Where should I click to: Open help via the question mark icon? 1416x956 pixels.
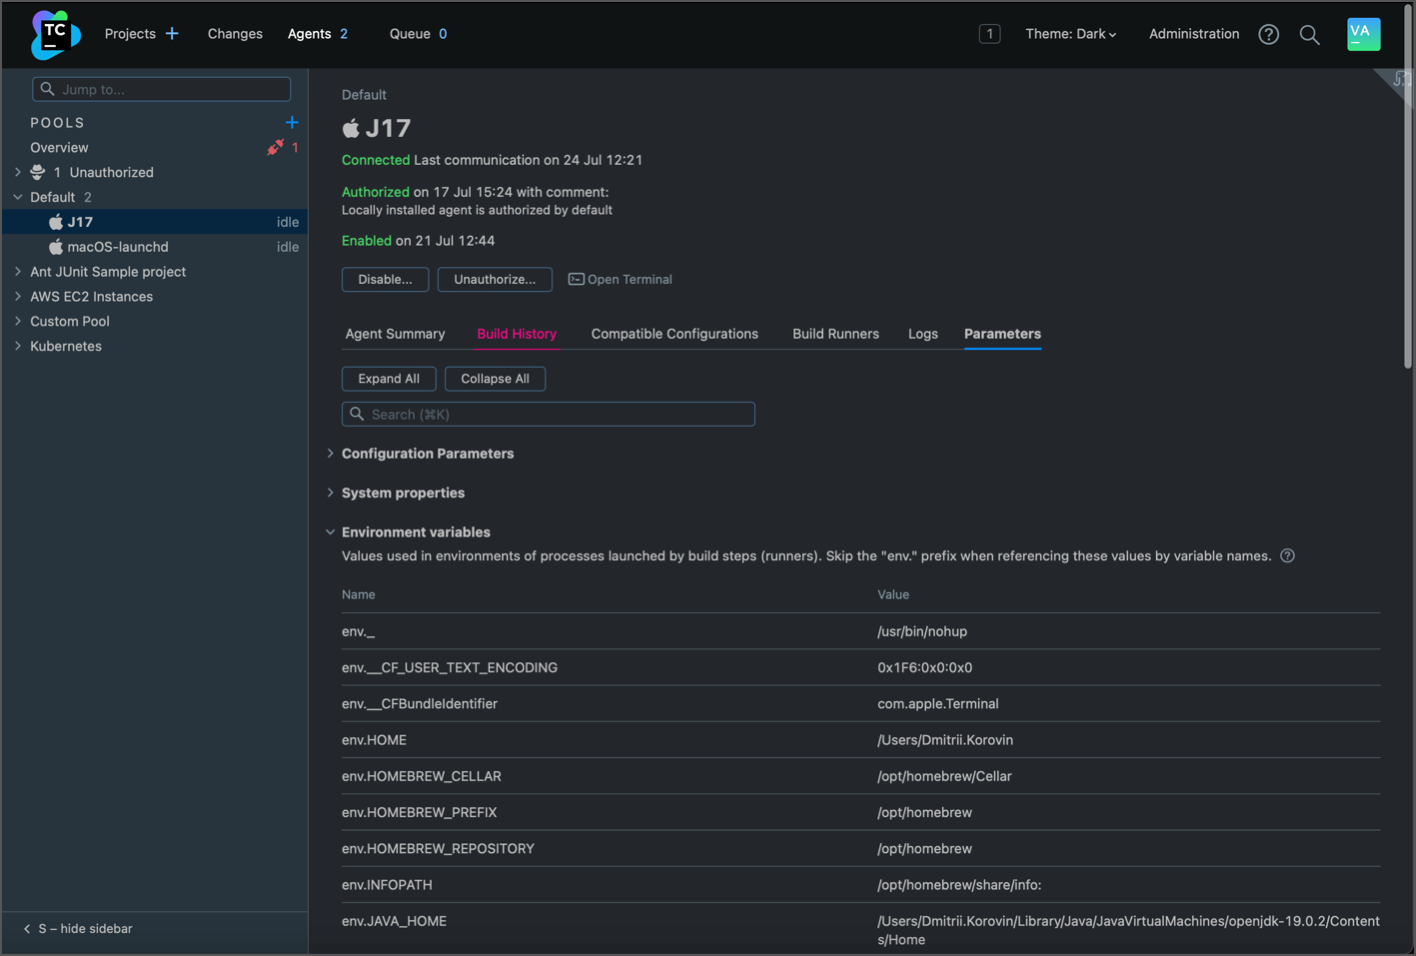pyautogui.click(x=1268, y=34)
